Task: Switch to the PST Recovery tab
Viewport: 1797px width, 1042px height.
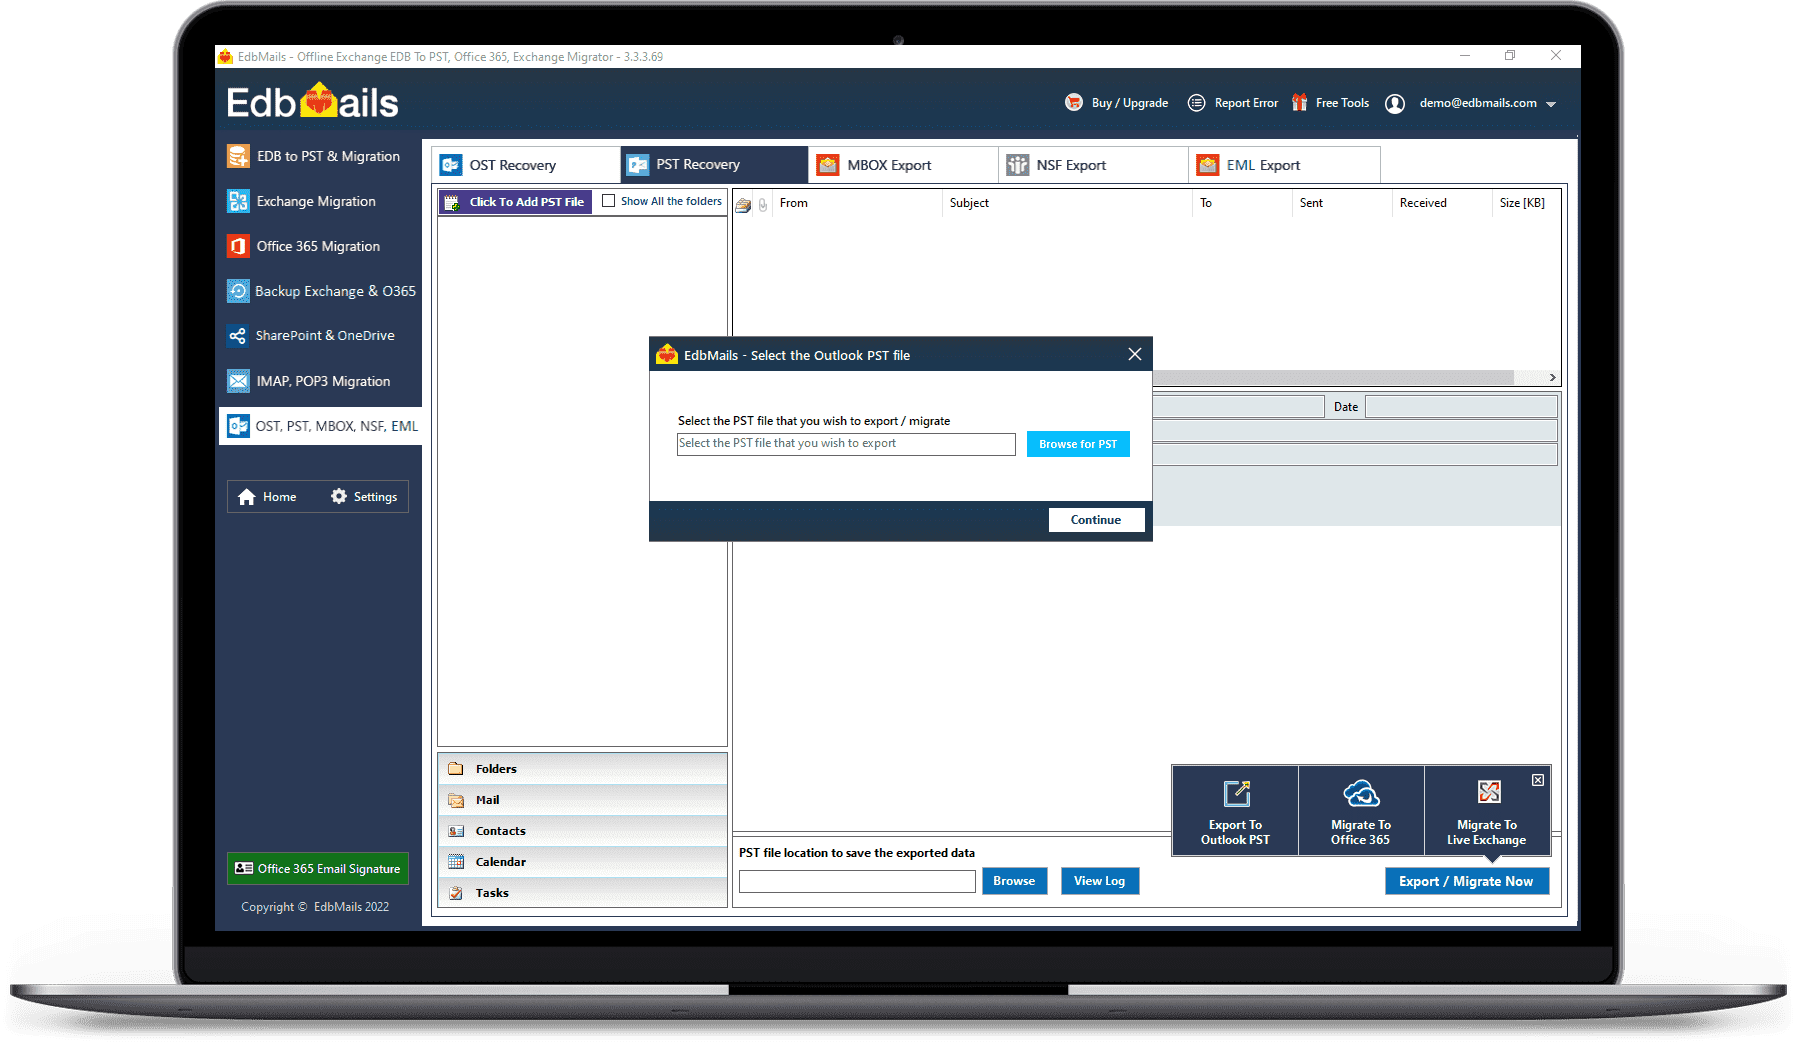Action: click(714, 165)
